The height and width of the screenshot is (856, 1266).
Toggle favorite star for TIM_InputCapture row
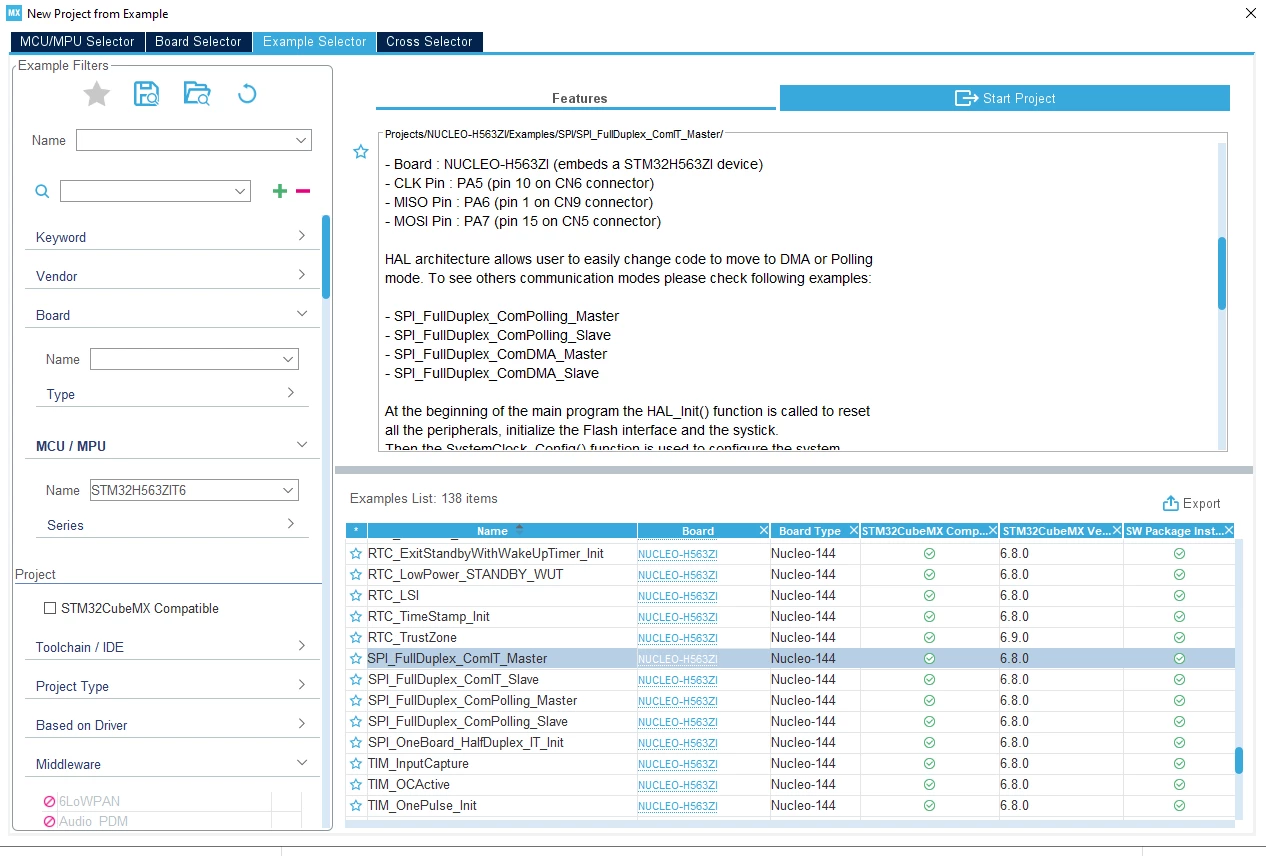355,764
